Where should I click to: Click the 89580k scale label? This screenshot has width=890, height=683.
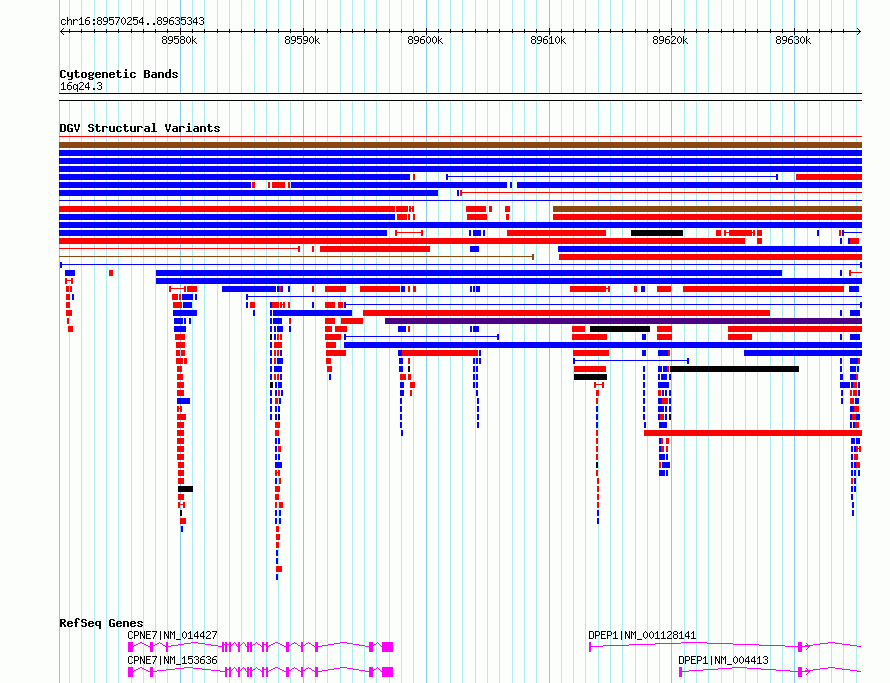tap(179, 40)
